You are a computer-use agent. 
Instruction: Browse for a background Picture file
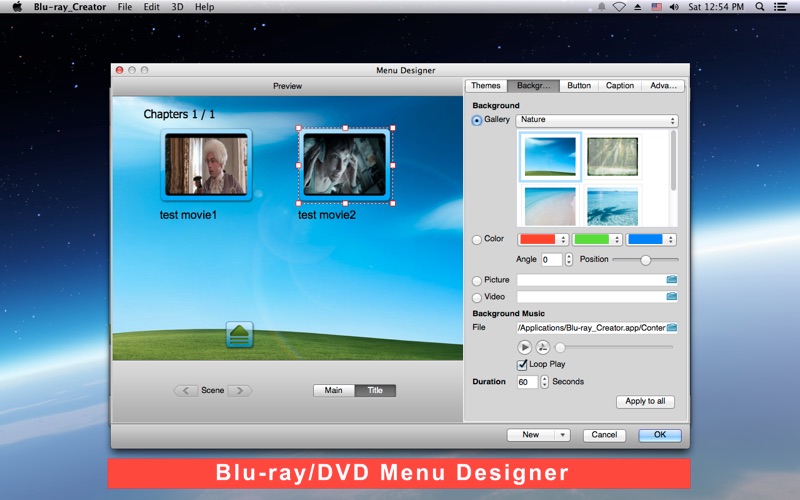pos(671,280)
